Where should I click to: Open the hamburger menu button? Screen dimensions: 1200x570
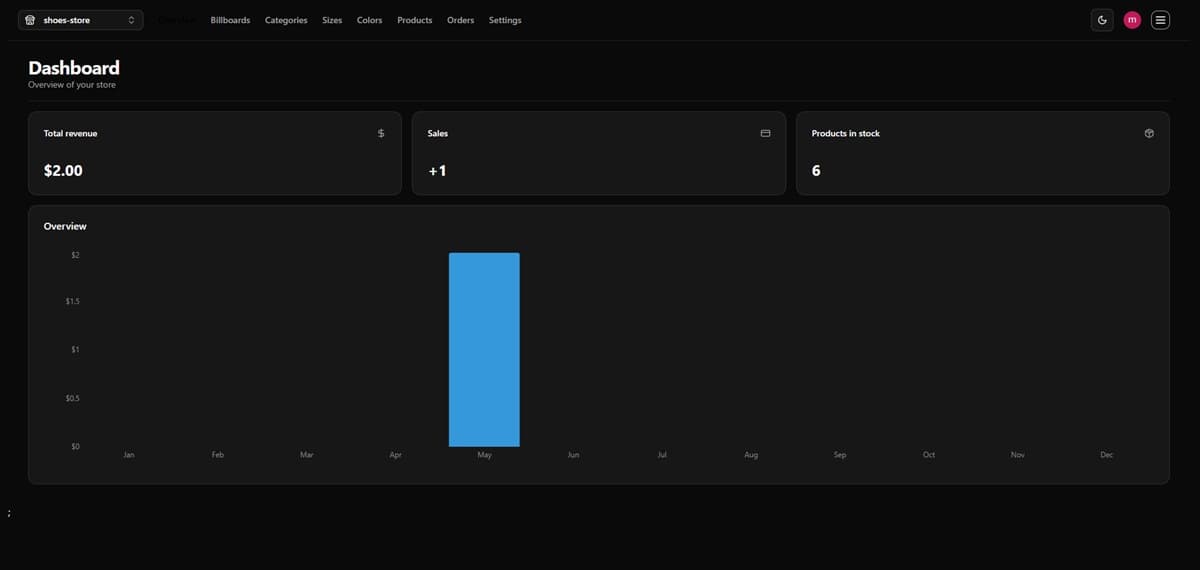point(1160,20)
